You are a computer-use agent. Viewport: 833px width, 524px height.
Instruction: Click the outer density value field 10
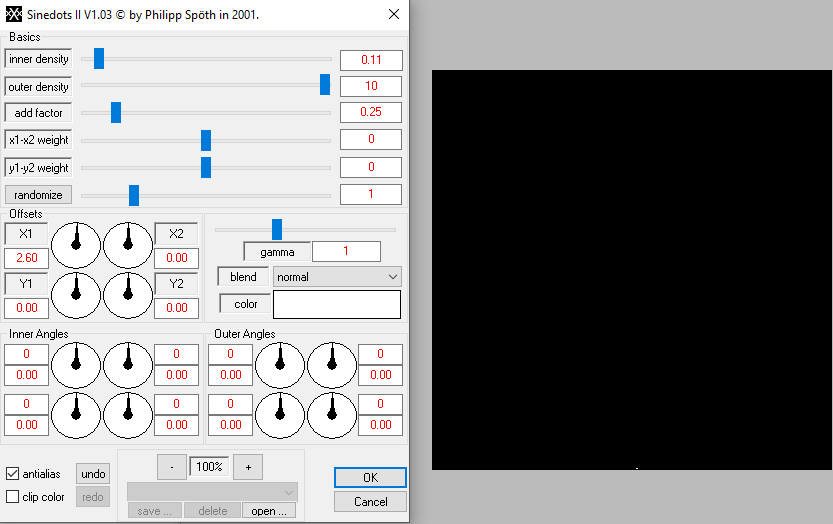(x=371, y=86)
